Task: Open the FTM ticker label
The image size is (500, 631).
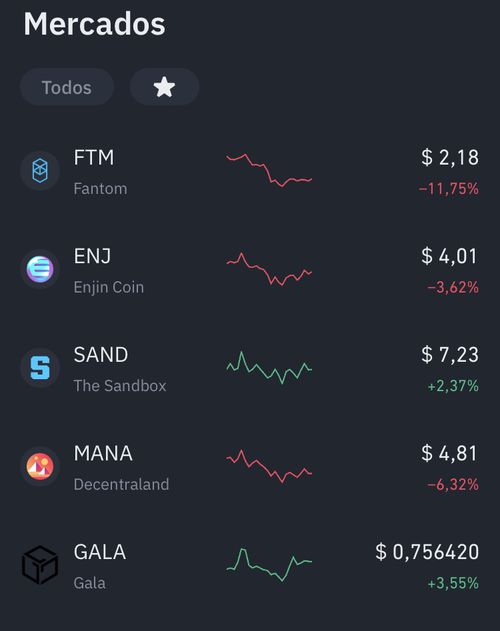Action: pyautogui.click(x=94, y=157)
